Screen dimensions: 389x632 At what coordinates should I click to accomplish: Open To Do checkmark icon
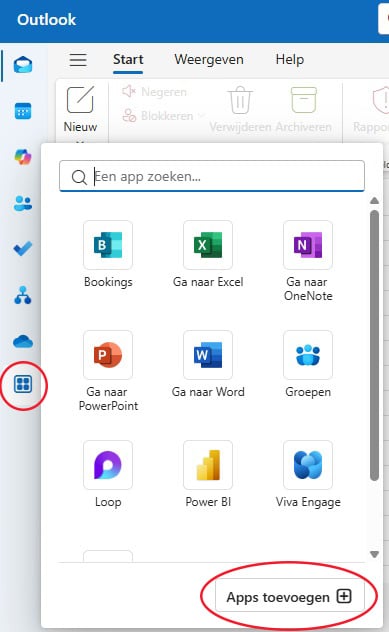[23, 249]
